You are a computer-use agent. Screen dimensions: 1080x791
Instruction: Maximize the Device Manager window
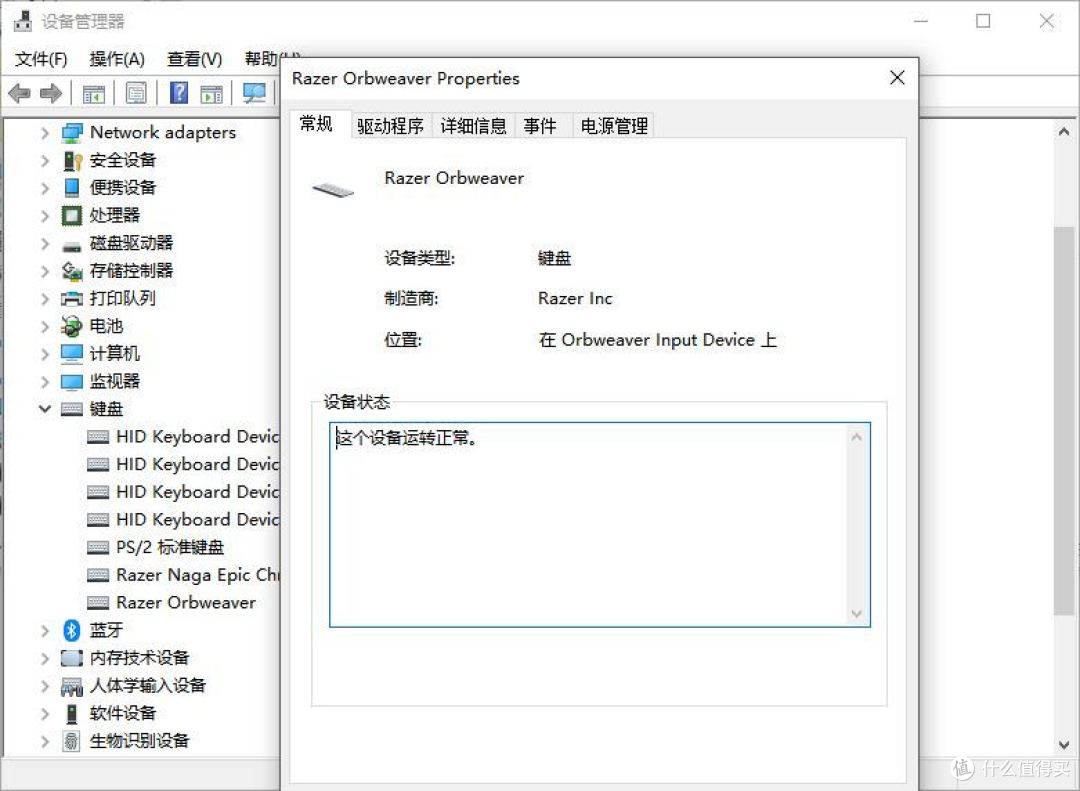[x=984, y=21]
